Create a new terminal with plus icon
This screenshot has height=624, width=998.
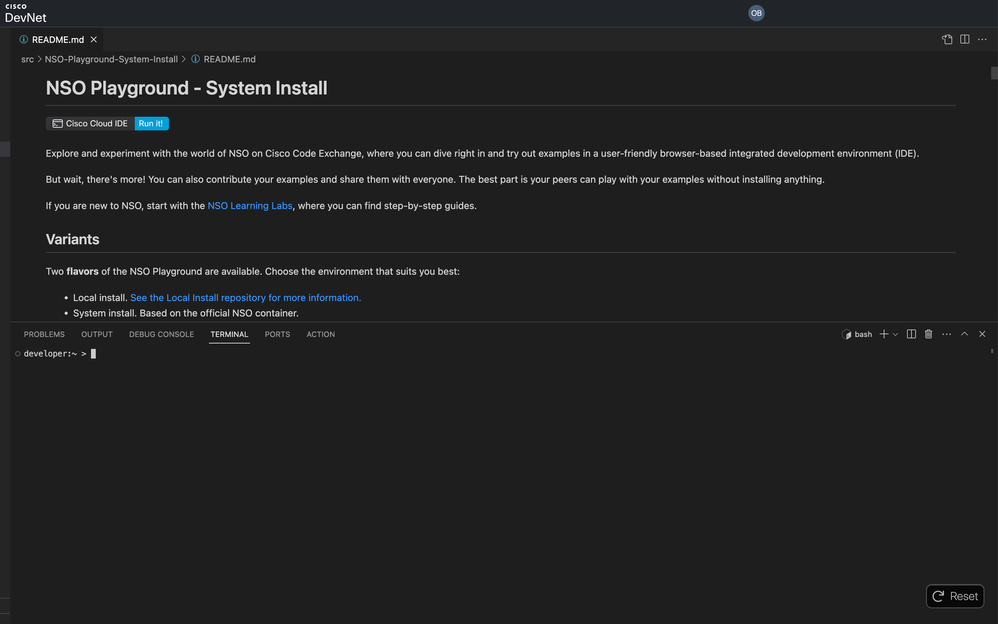pyautogui.click(x=883, y=334)
